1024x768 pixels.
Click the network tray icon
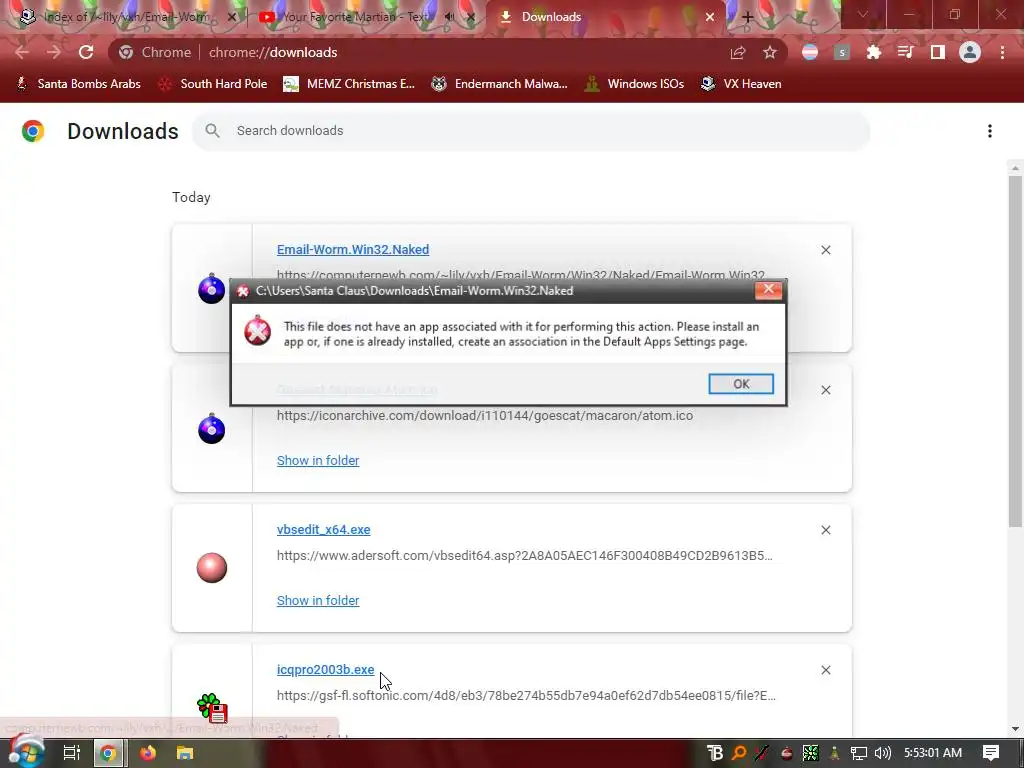(858, 753)
